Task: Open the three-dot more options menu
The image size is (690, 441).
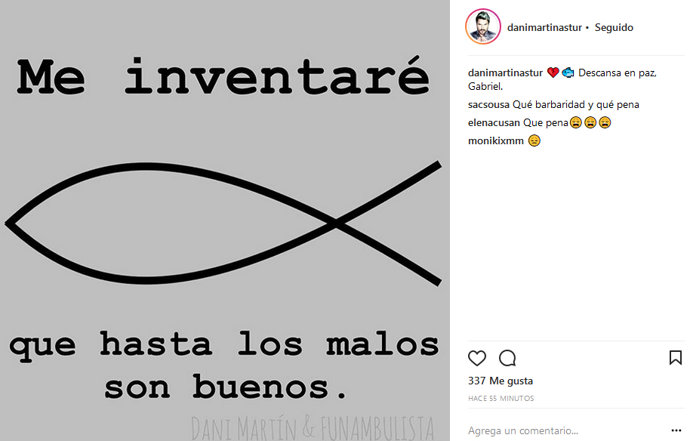Action: click(x=676, y=430)
